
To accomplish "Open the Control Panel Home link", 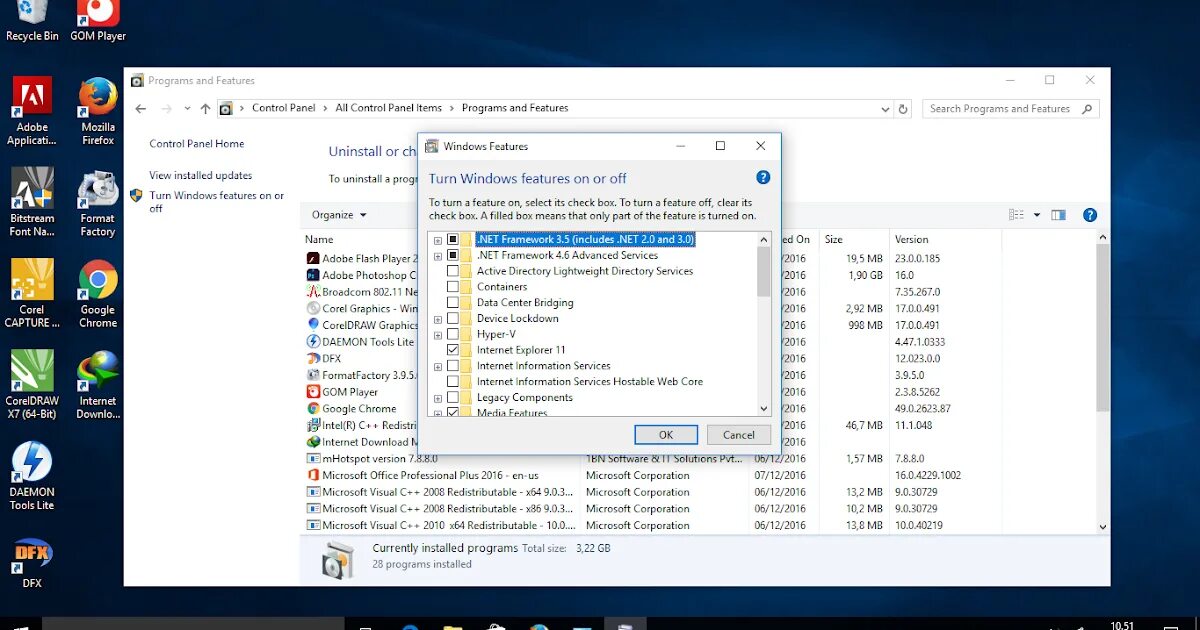I will point(197,144).
